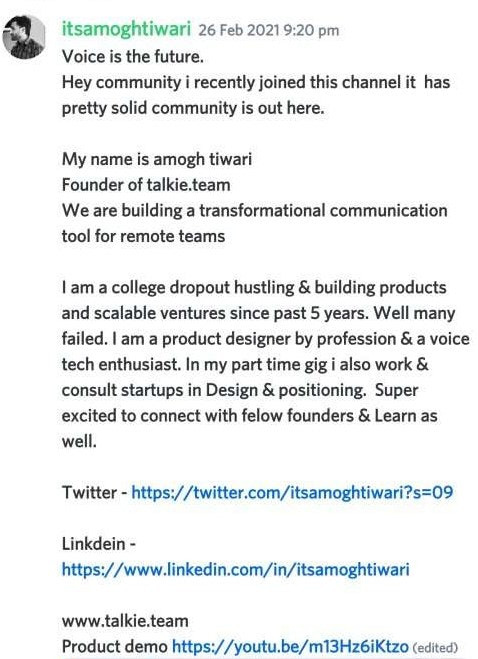Viewport: 478px width, 659px height.
Task: Click the 'Product demo' label
Action: coord(114,646)
